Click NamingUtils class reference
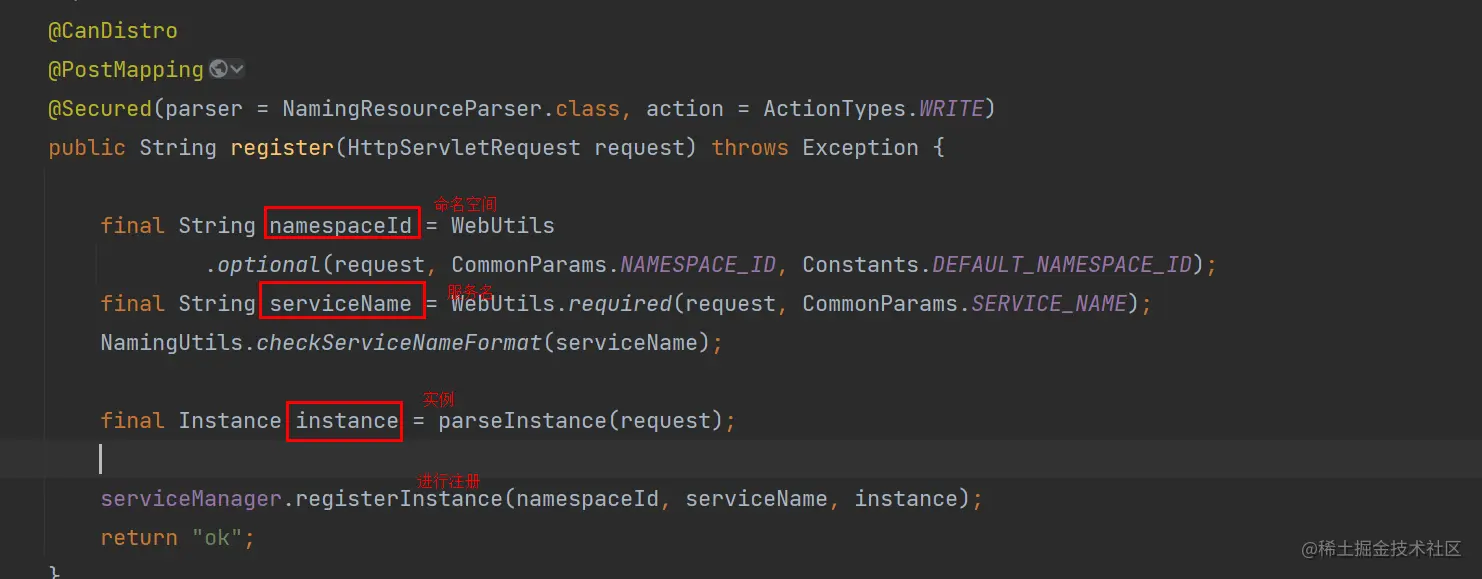 coord(171,343)
